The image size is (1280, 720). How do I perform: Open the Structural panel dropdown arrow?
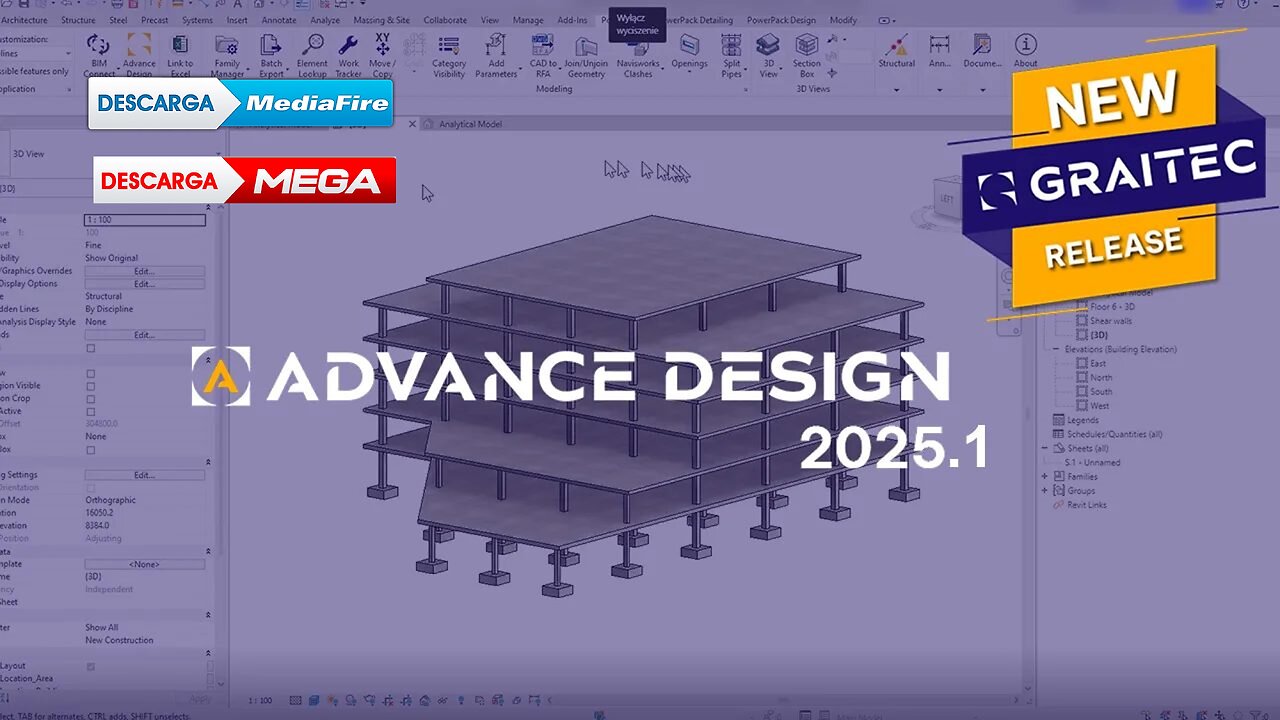click(896, 89)
